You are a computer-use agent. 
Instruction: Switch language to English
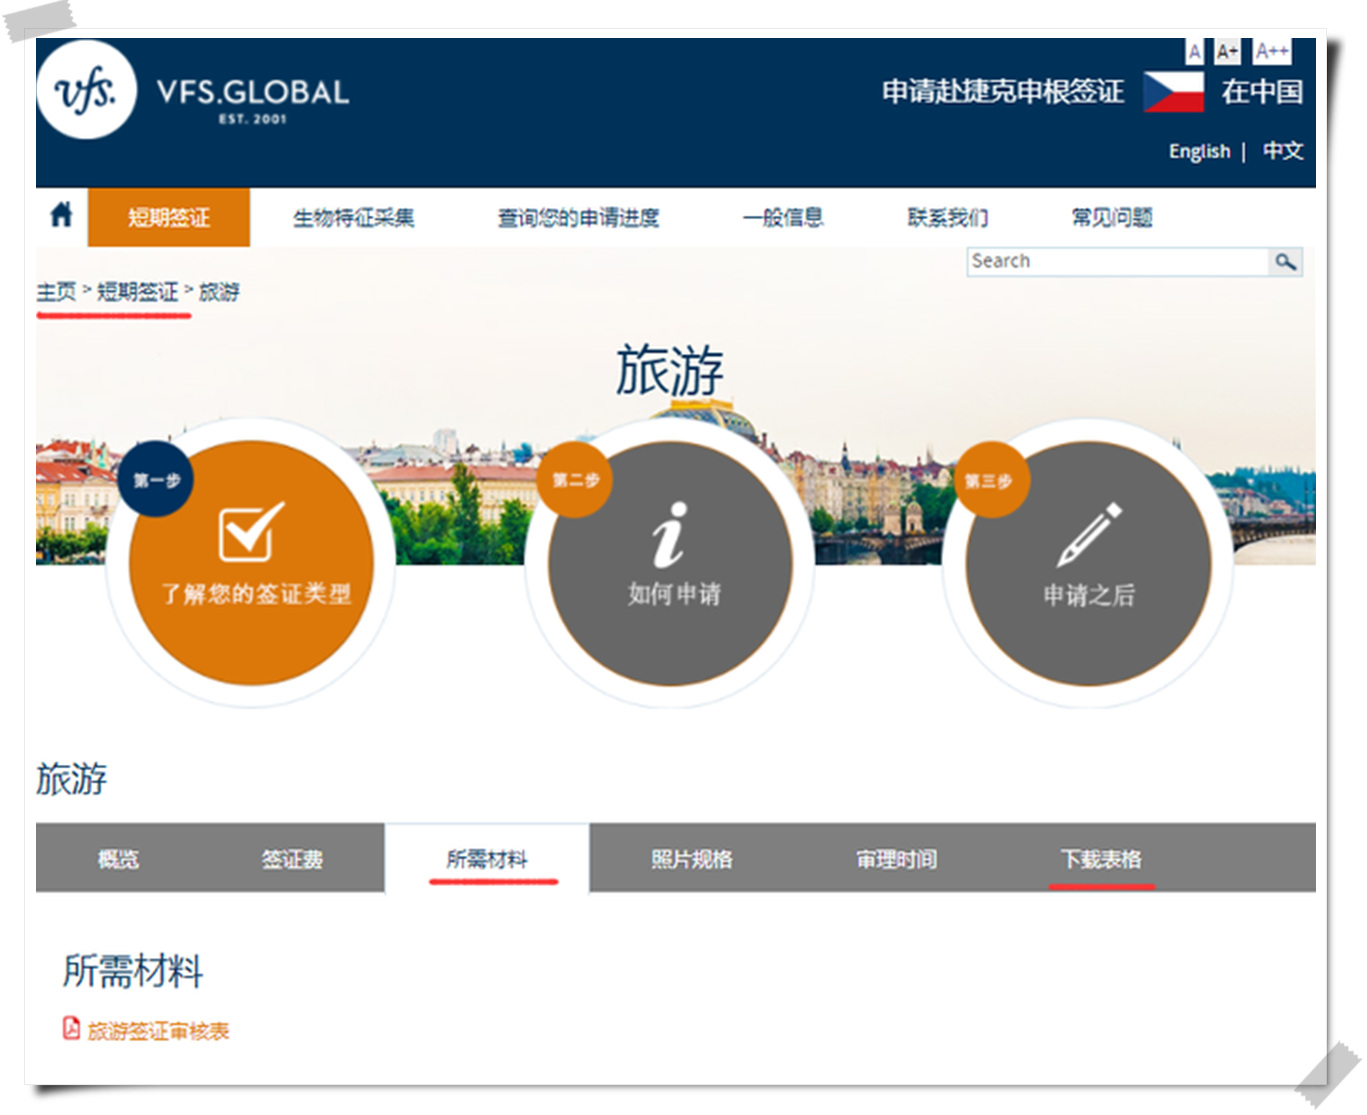1199,151
